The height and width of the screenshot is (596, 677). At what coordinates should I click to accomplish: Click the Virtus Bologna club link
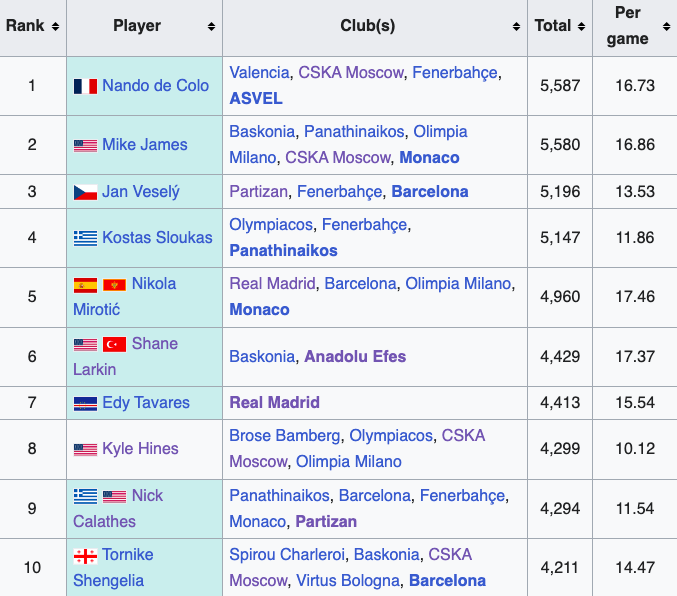[x=345, y=580]
